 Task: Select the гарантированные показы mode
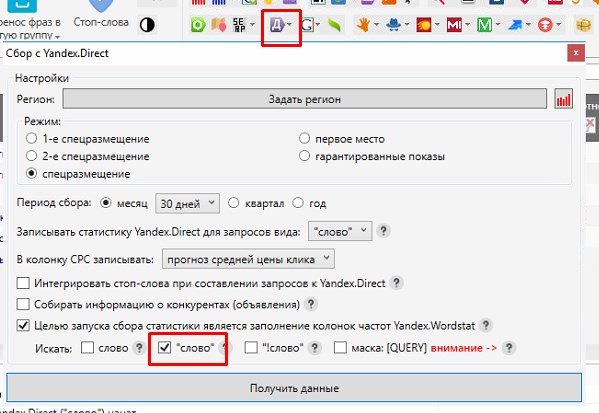pos(304,156)
